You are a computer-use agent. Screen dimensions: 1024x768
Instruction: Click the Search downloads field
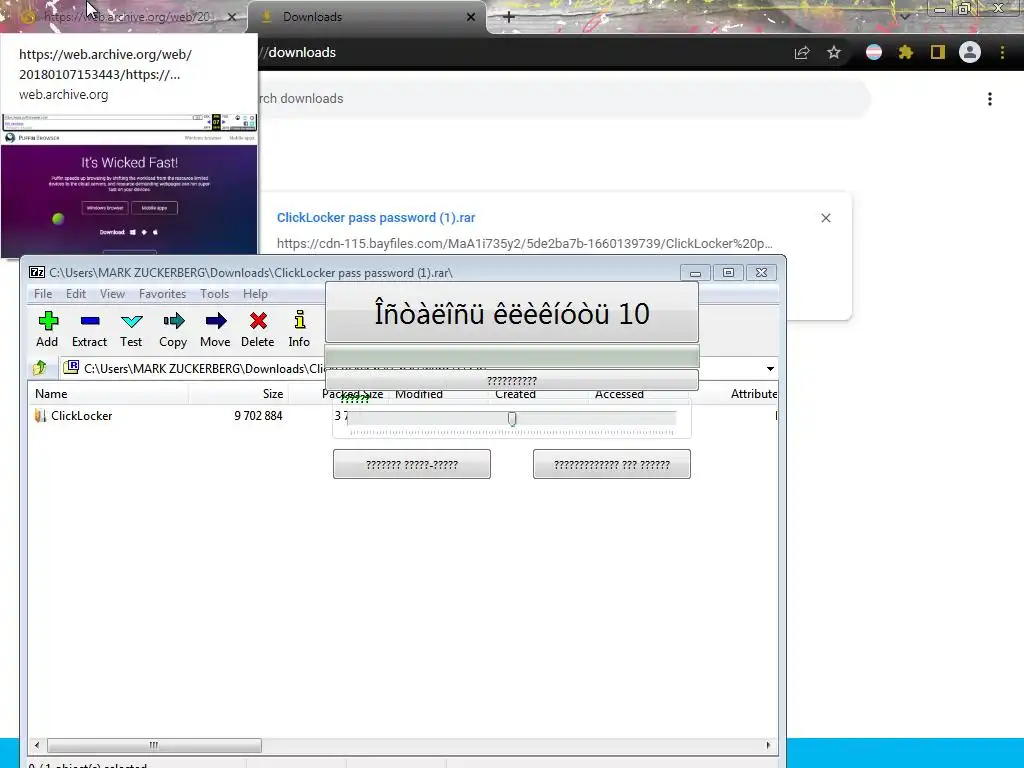[x=562, y=99]
